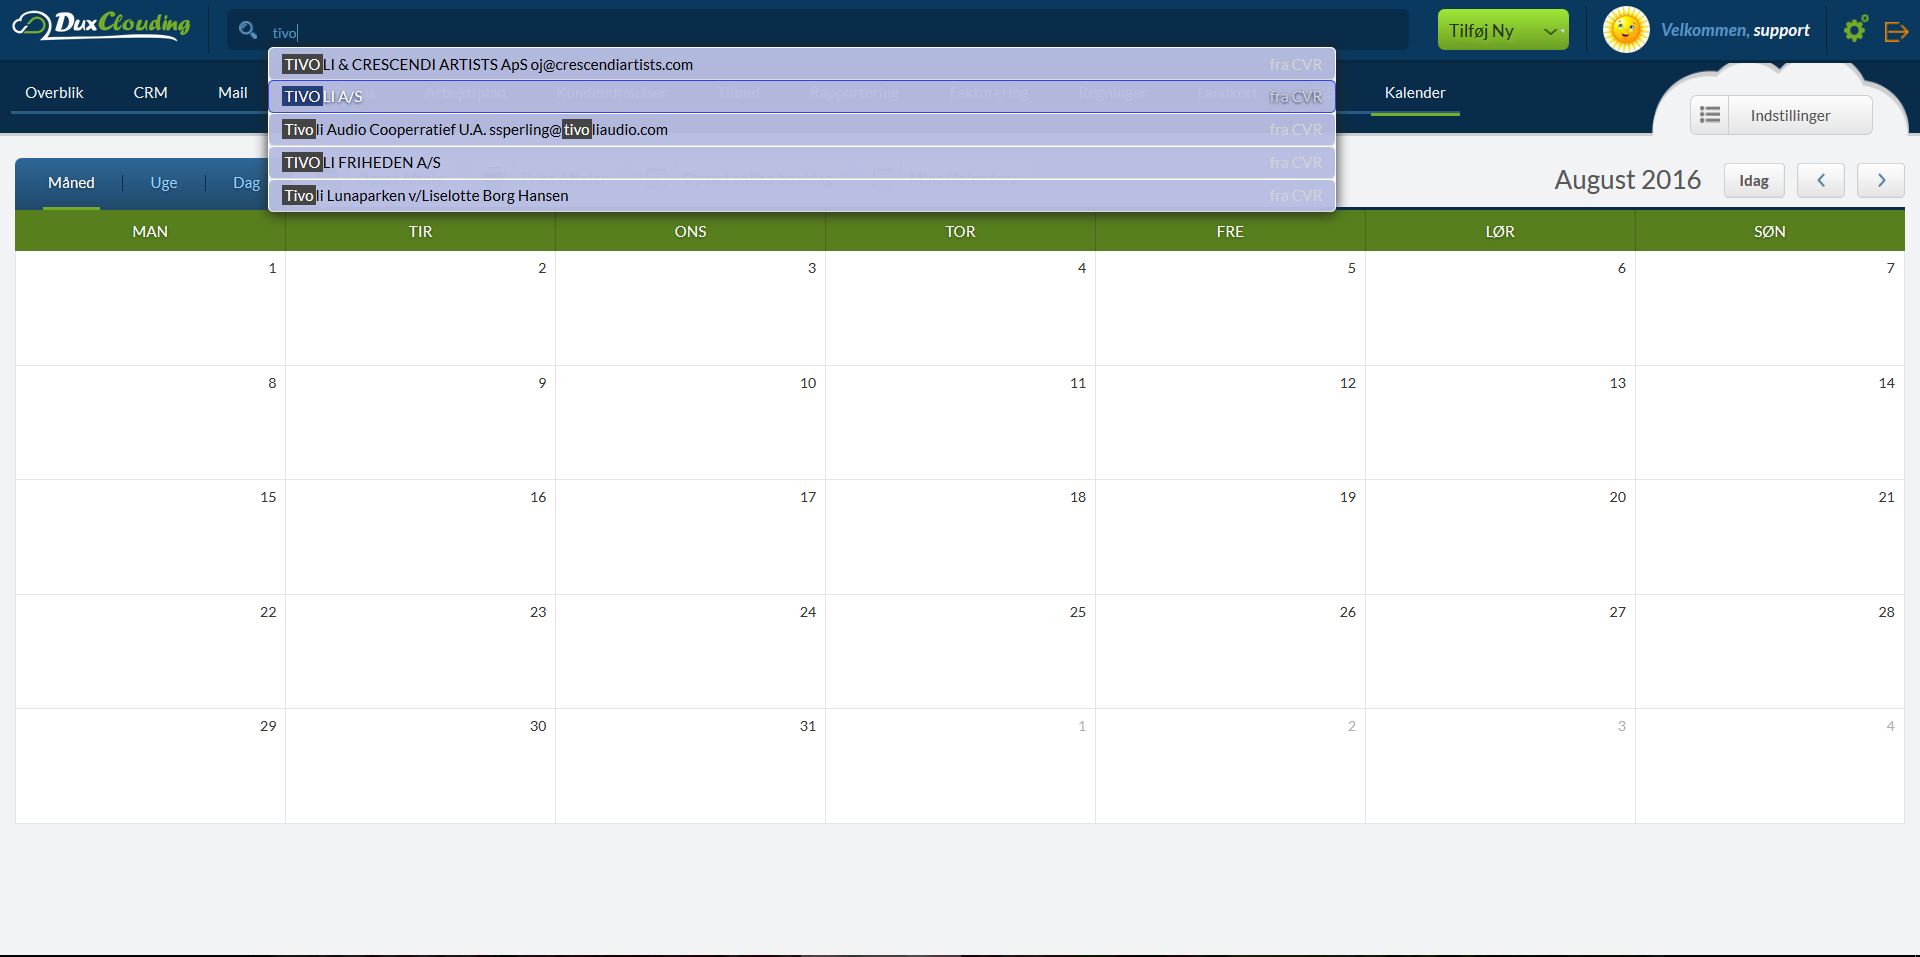This screenshot has width=1920, height=957.
Task: Open settings via the green gear icon
Action: tap(1855, 29)
